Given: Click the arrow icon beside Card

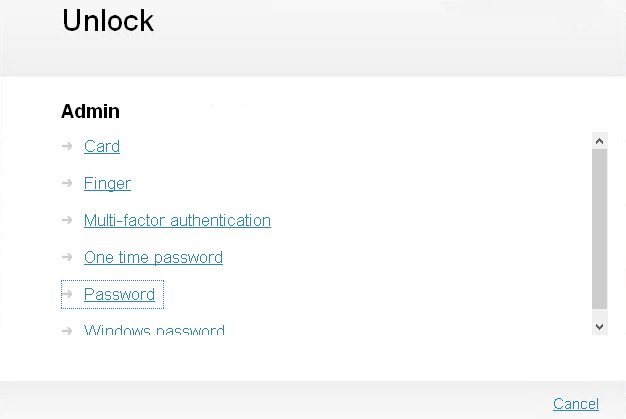Looking at the screenshot, I should (67, 146).
